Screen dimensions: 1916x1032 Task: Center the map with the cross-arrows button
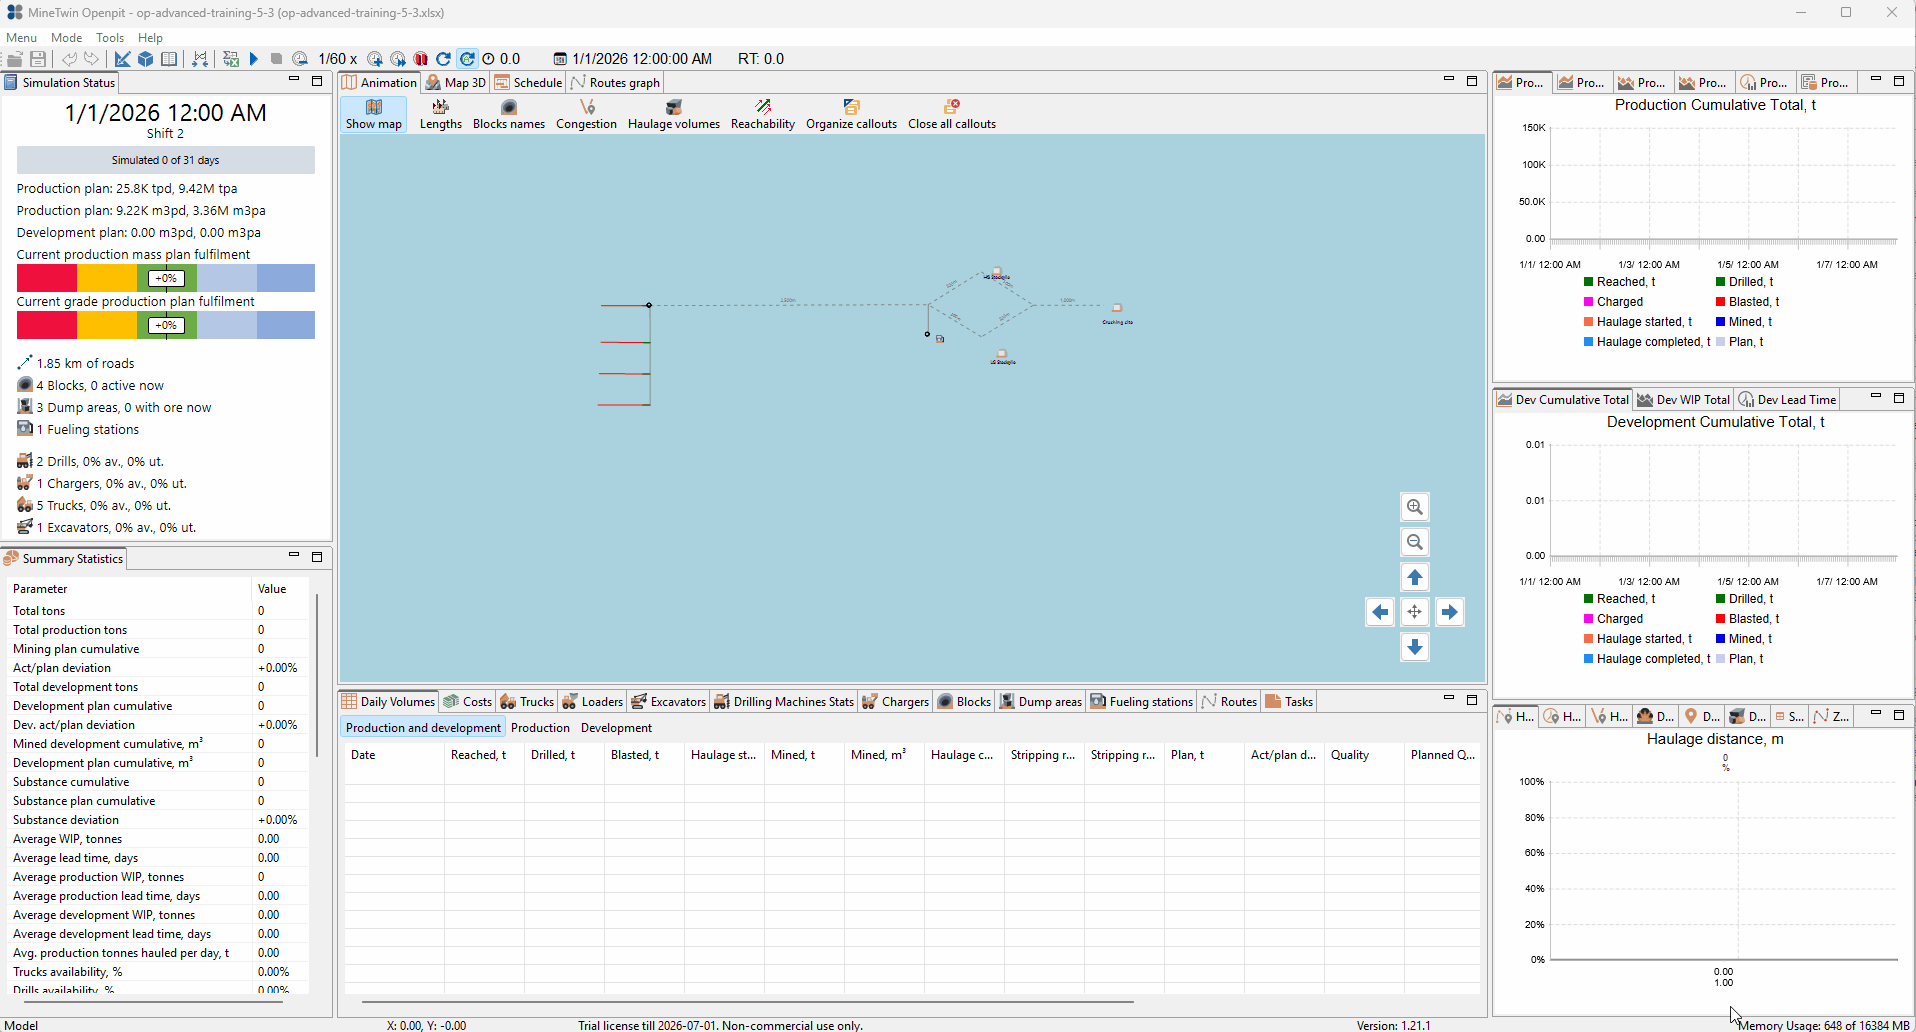click(x=1415, y=612)
